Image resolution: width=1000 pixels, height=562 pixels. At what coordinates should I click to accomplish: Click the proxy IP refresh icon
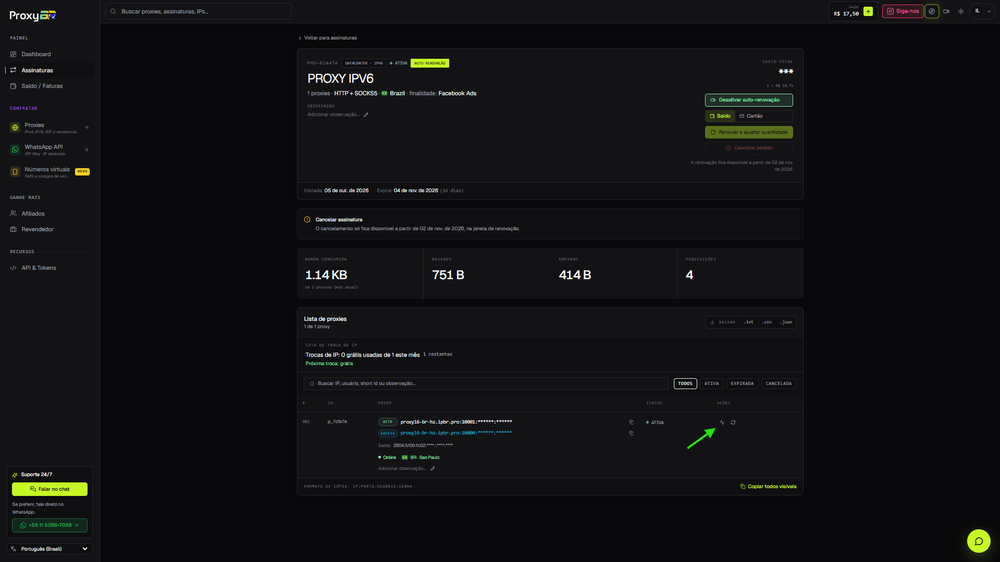click(x=733, y=422)
